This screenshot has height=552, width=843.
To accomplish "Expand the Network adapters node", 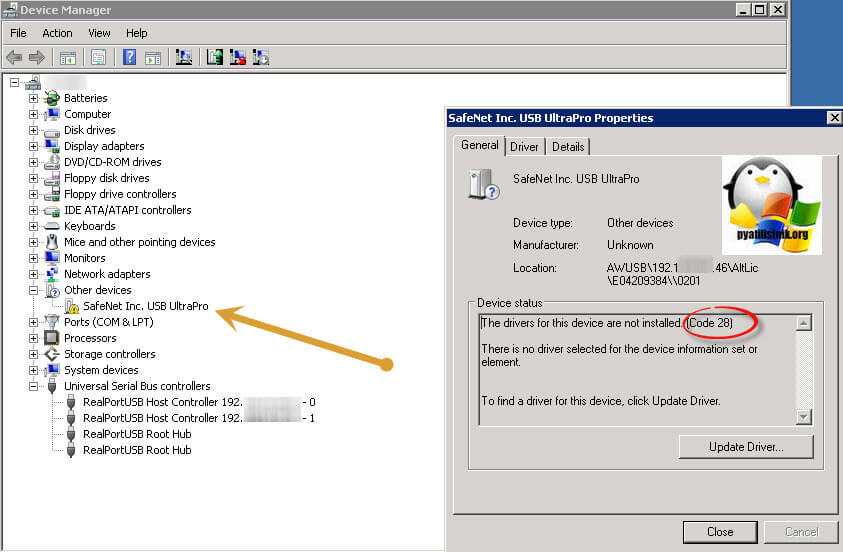I will coord(34,274).
